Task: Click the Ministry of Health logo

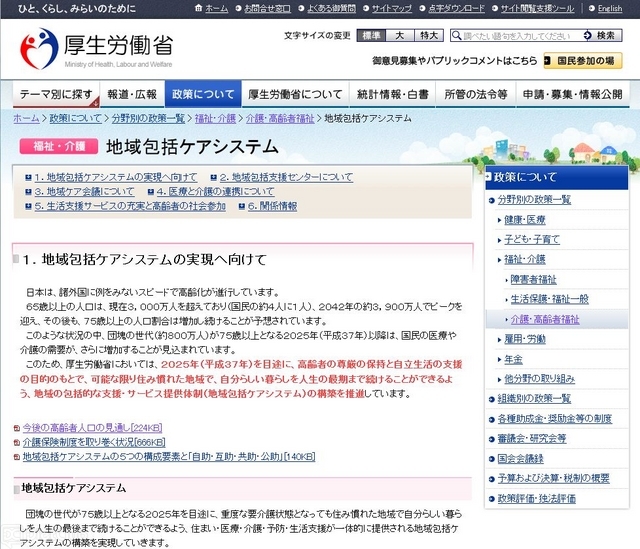Action: pyautogui.click(x=93, y=48)
